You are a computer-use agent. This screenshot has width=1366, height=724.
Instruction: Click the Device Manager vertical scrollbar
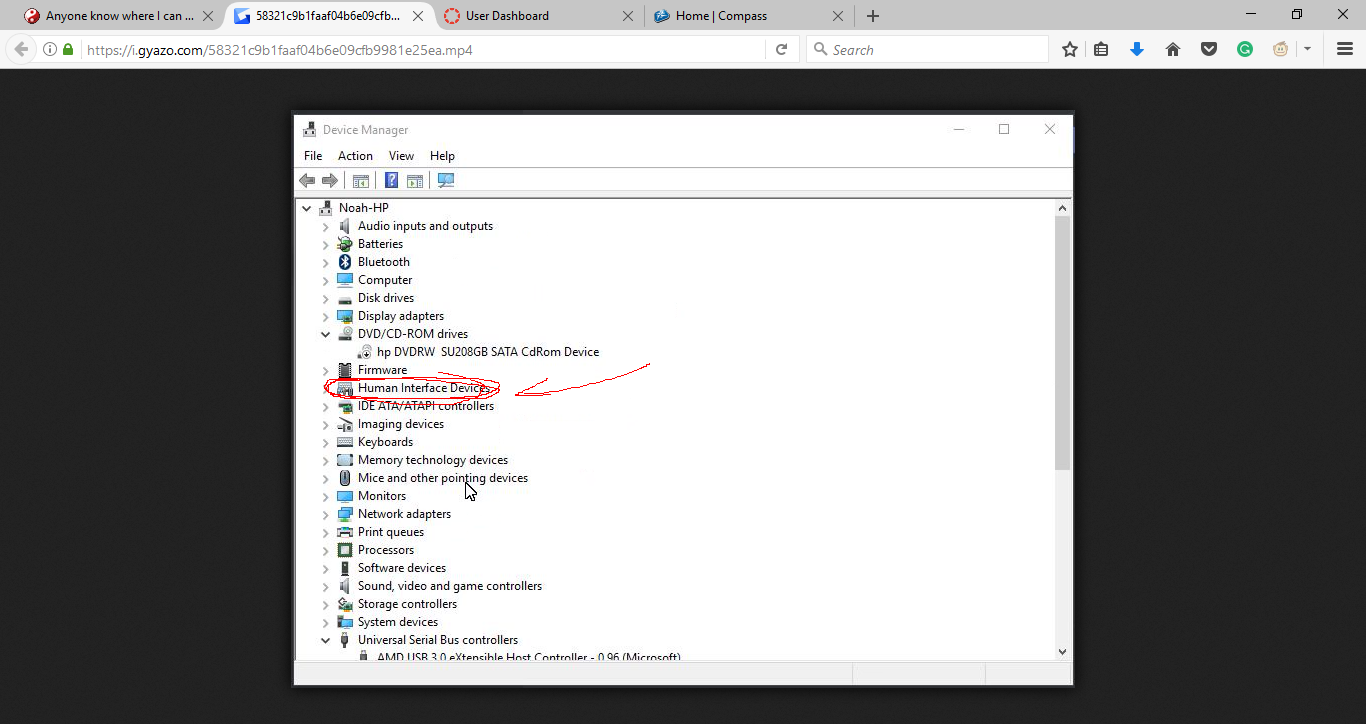click(x=1062, y=340)
